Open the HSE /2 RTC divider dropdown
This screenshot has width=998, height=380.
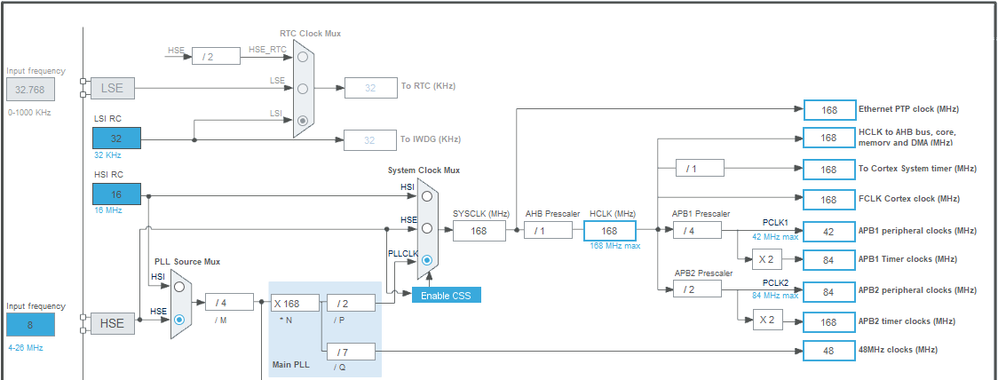[216, 57]
